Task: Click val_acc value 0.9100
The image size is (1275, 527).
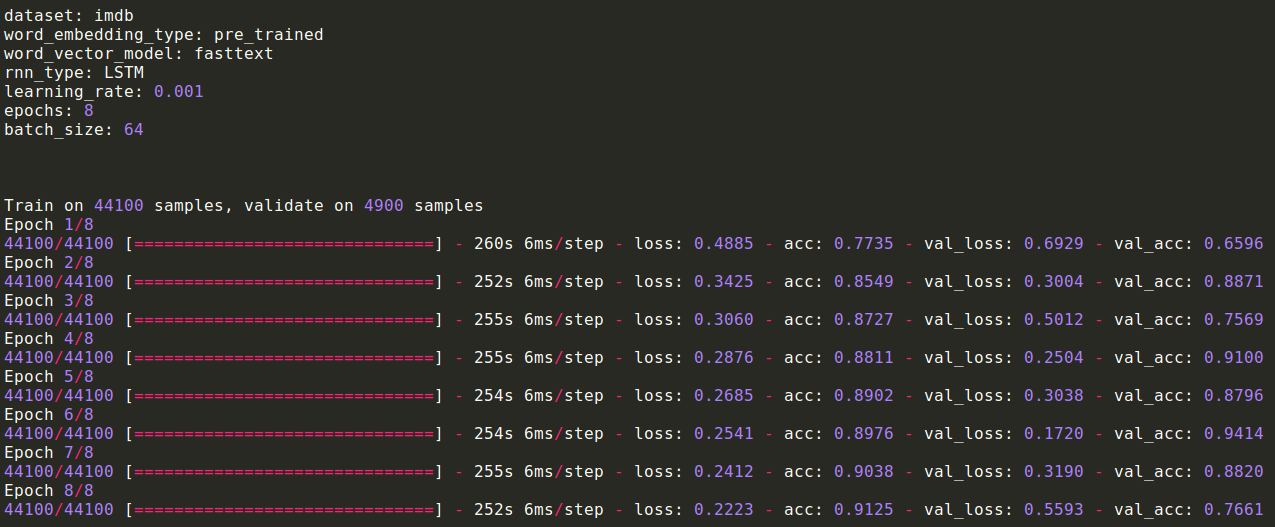Action: pos(1234,357)
